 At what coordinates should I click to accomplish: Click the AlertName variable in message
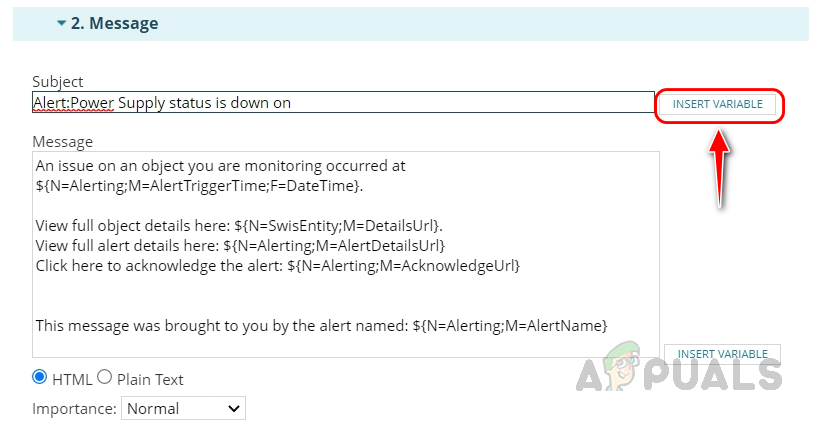click(x=510, y=325)
